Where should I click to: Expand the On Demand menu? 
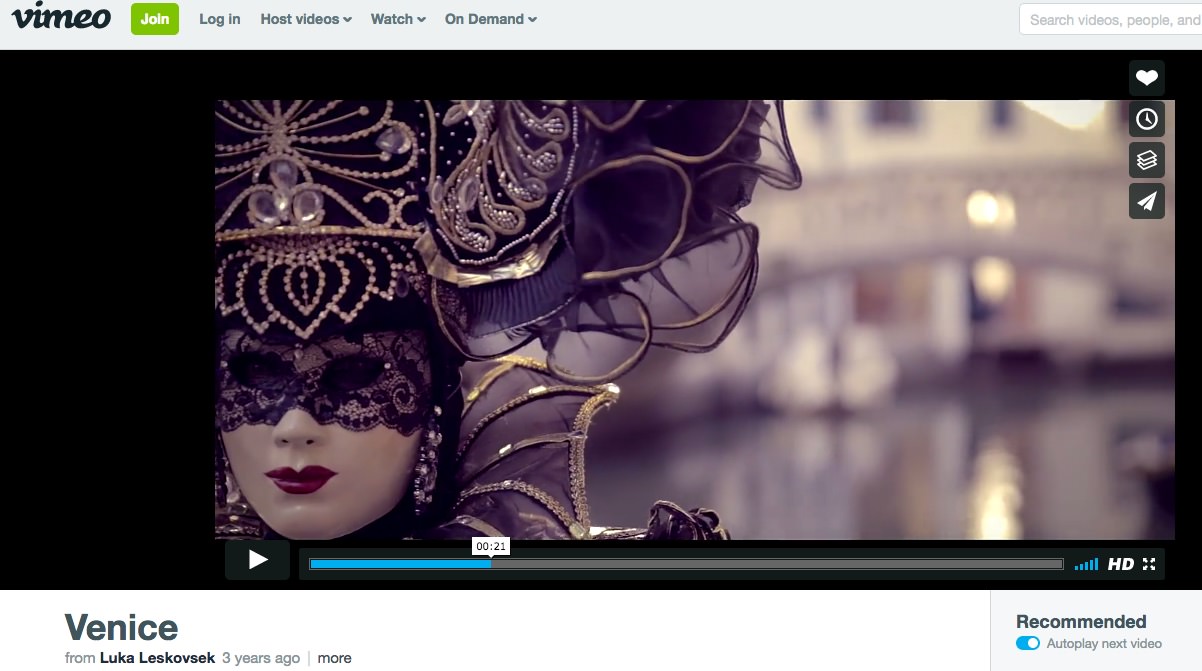coord(491,19)
